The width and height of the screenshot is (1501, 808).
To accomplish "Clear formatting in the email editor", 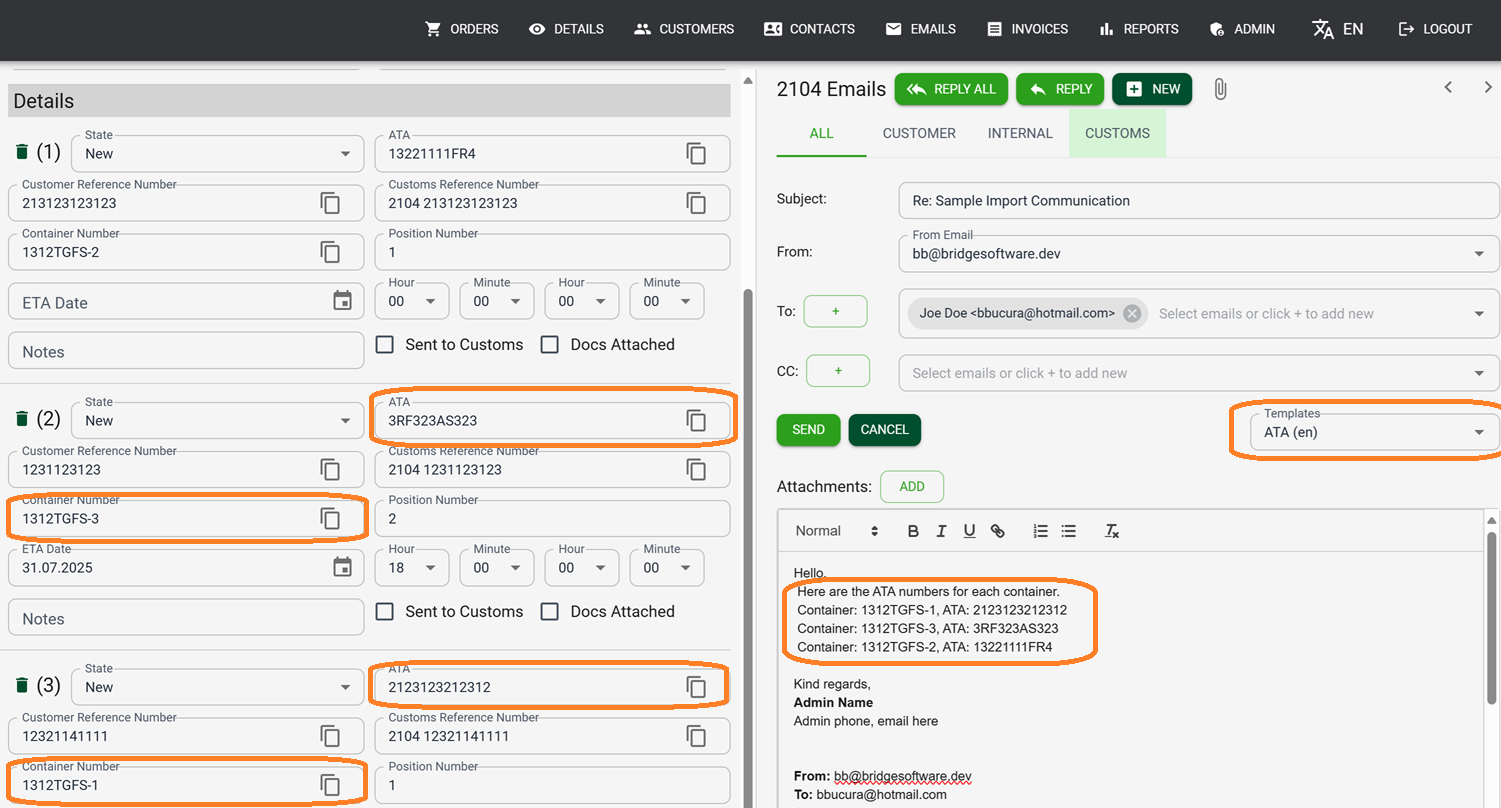I will point(1111,531).
